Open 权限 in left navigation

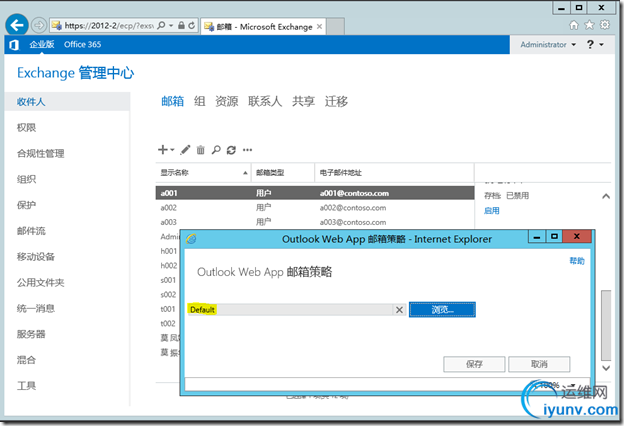(x=26, y=127)
